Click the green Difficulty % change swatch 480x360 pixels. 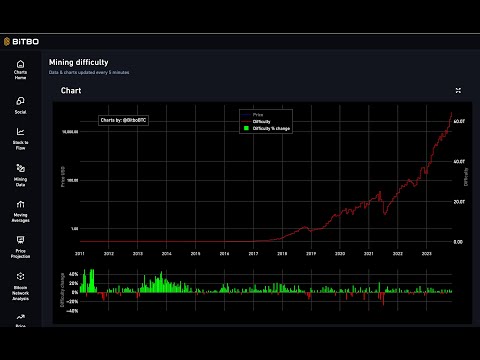click(x=246, y=128)
